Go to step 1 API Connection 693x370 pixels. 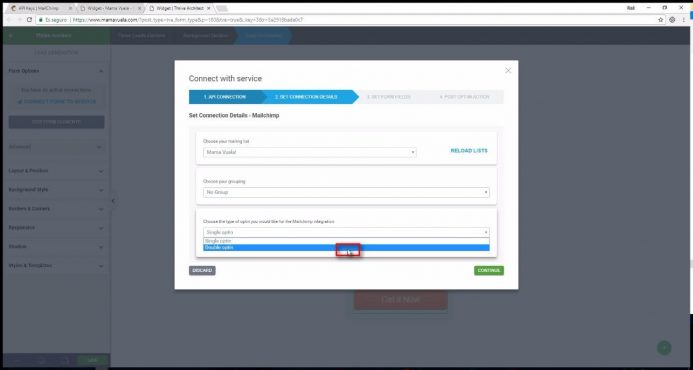coord(225,97)
